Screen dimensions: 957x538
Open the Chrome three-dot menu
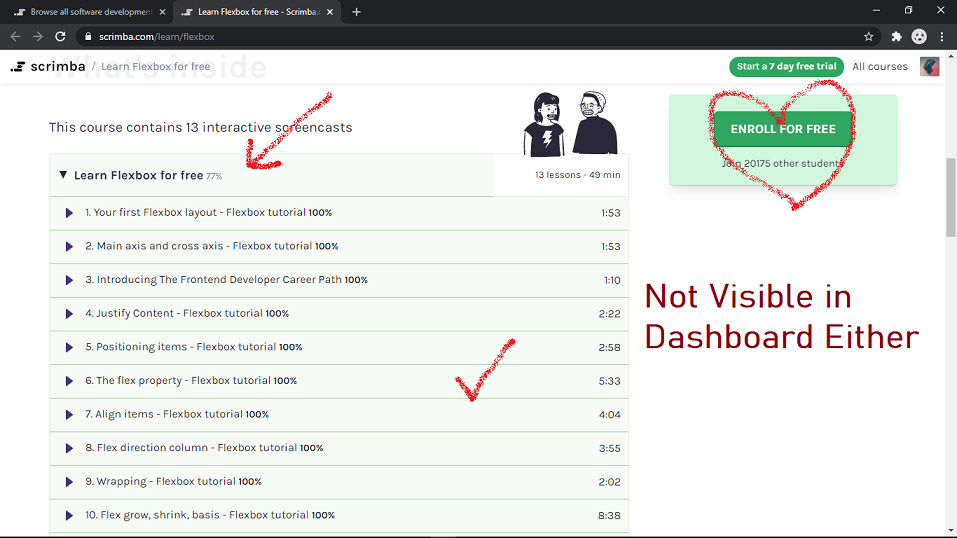click(942, 37)
